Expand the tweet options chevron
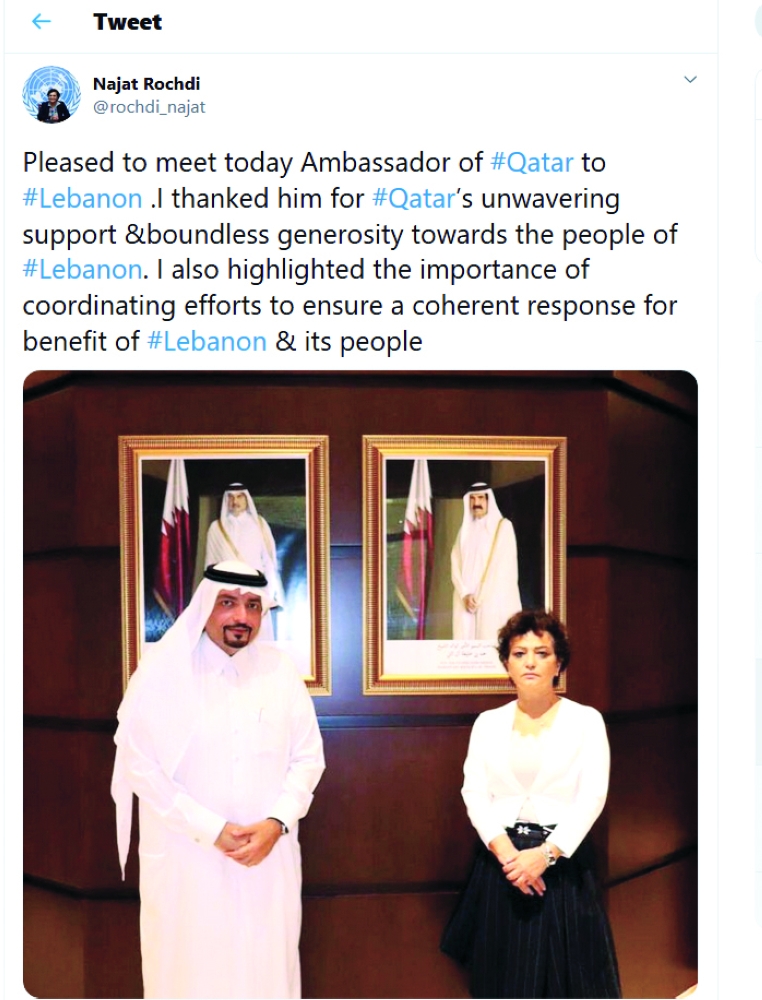Image resolution: width=762 pixels, height=1000 pixels. coord(689,80)
